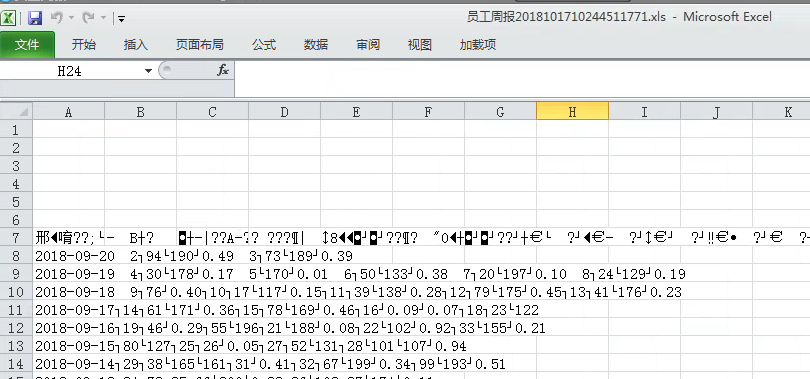Select row 9 header
The width and height of the screenshot is (810, 379).
tap(16, 274)
